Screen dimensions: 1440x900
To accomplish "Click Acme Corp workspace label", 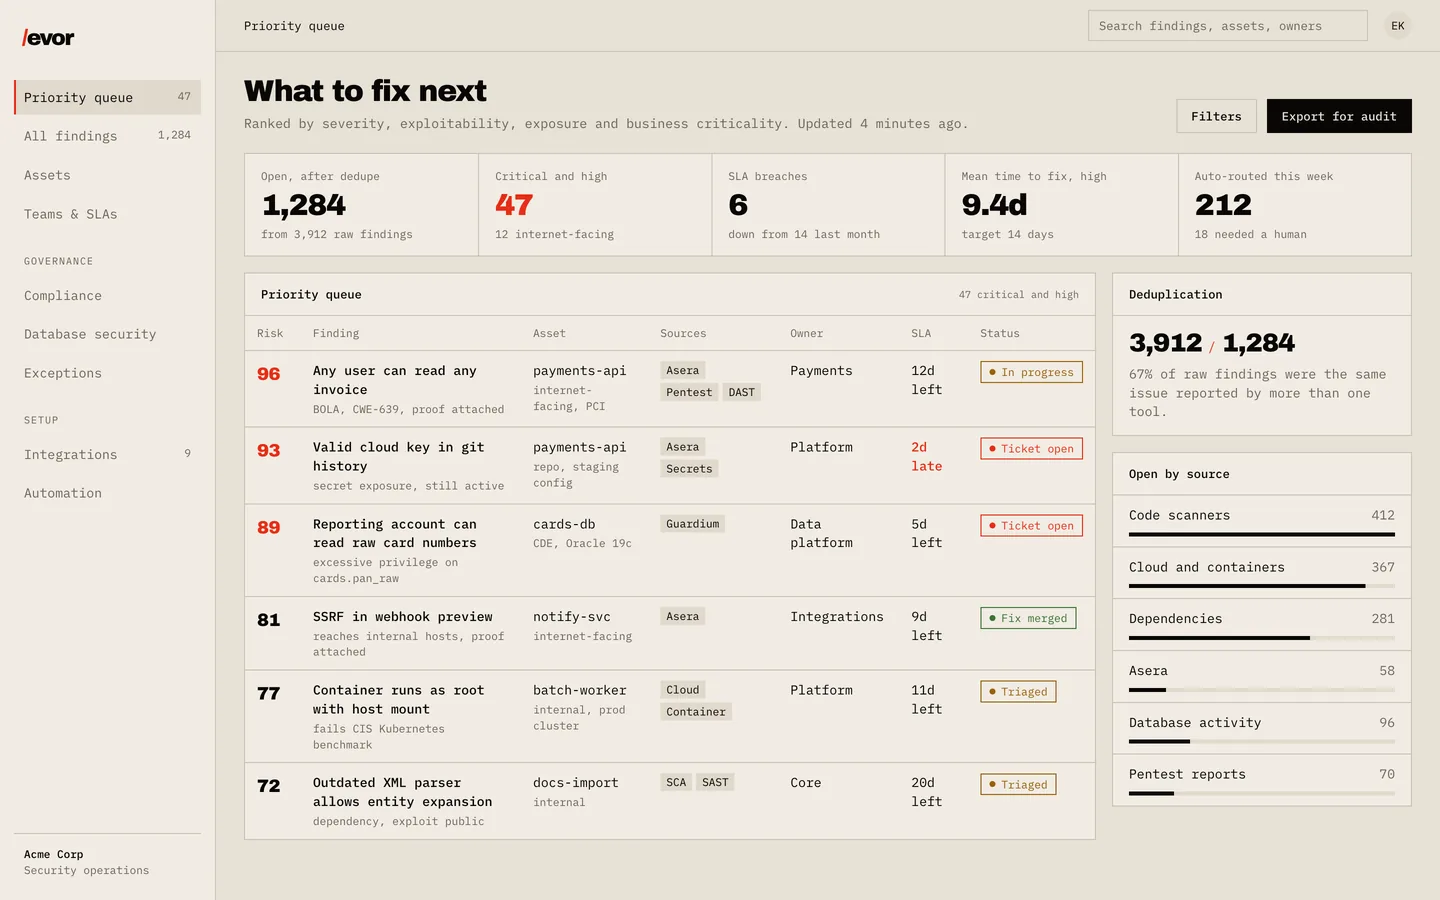I will [x=54, y=855].
